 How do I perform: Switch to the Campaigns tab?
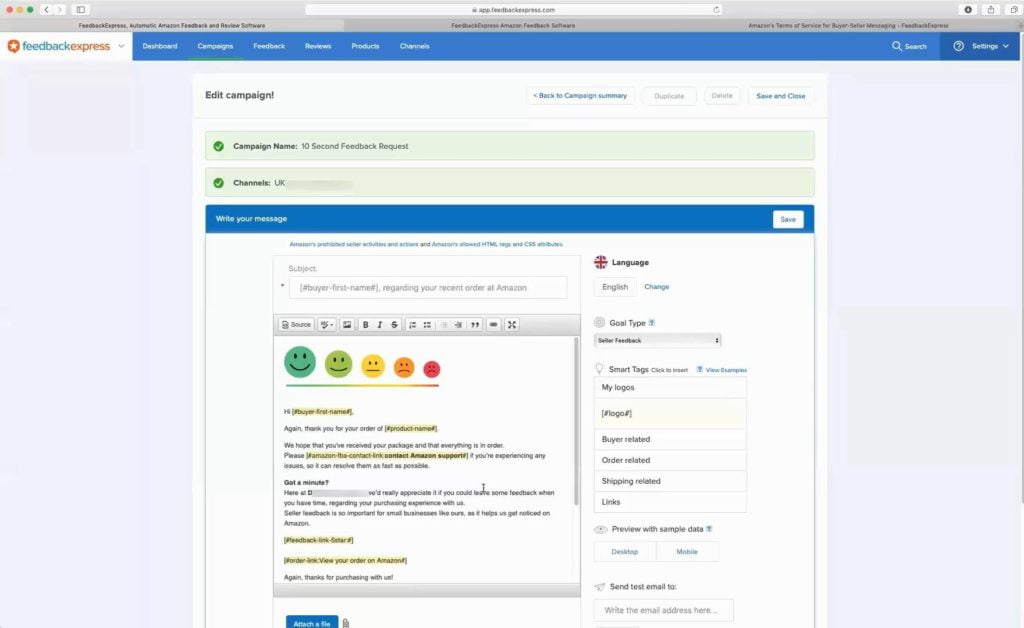tap(216, 46)
